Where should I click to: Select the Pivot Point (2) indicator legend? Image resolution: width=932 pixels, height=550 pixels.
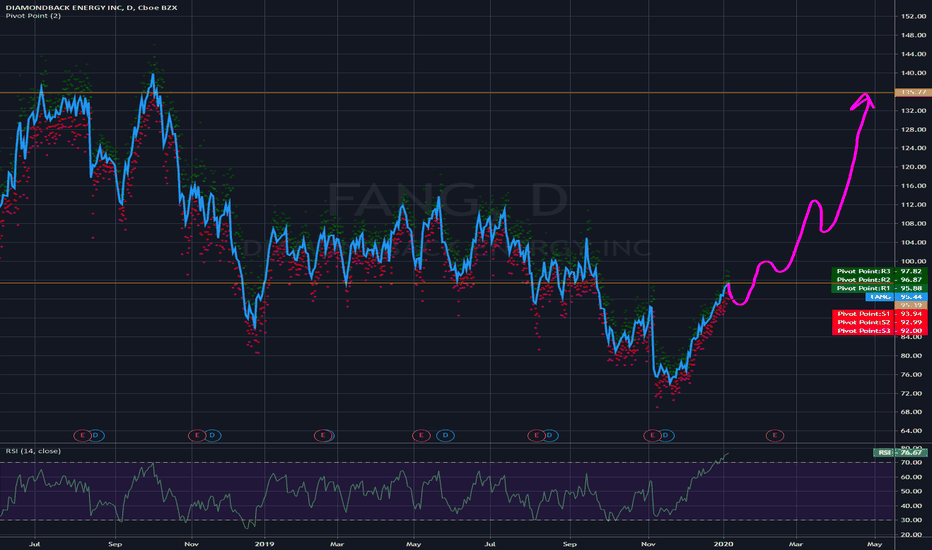(x=33, y=15)
